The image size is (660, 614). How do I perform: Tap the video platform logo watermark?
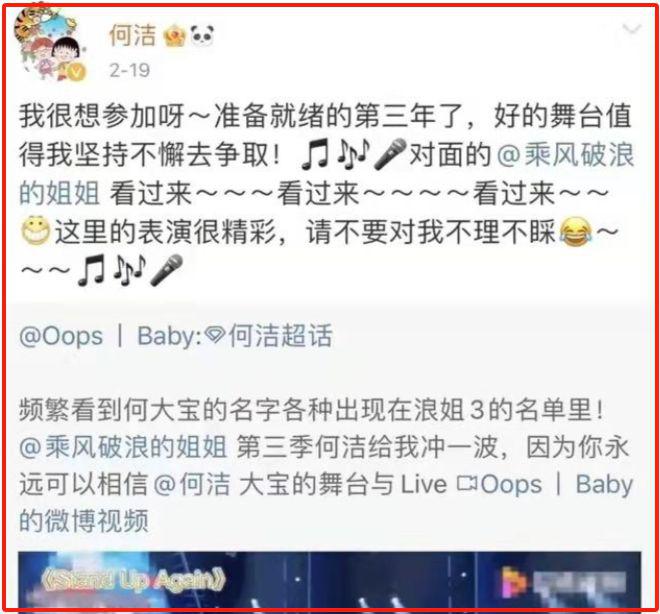click(514, 581)
